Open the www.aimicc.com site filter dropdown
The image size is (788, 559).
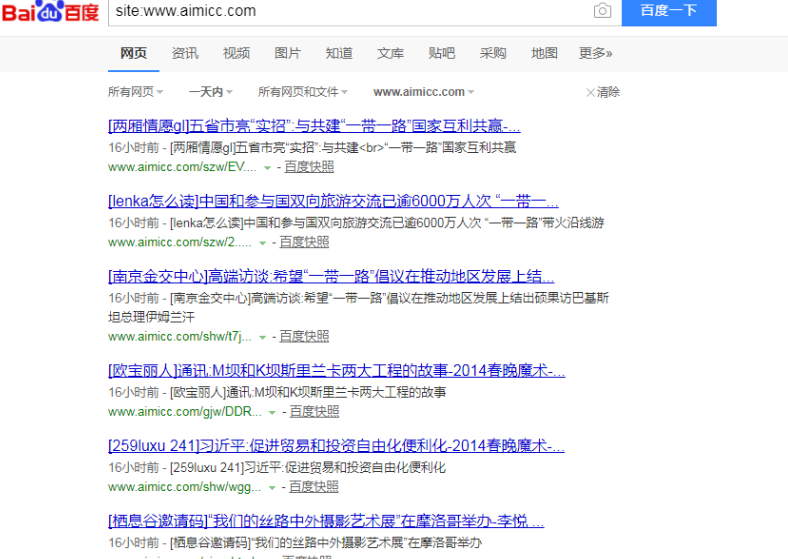424,91
